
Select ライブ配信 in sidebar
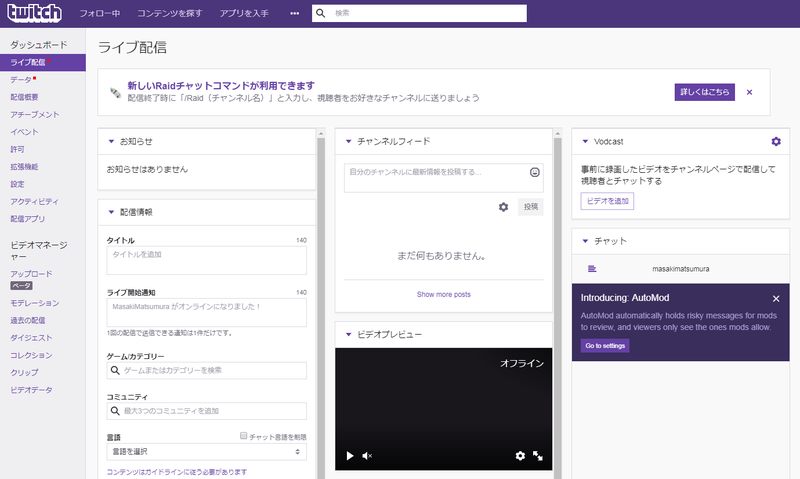coord(43,62)
